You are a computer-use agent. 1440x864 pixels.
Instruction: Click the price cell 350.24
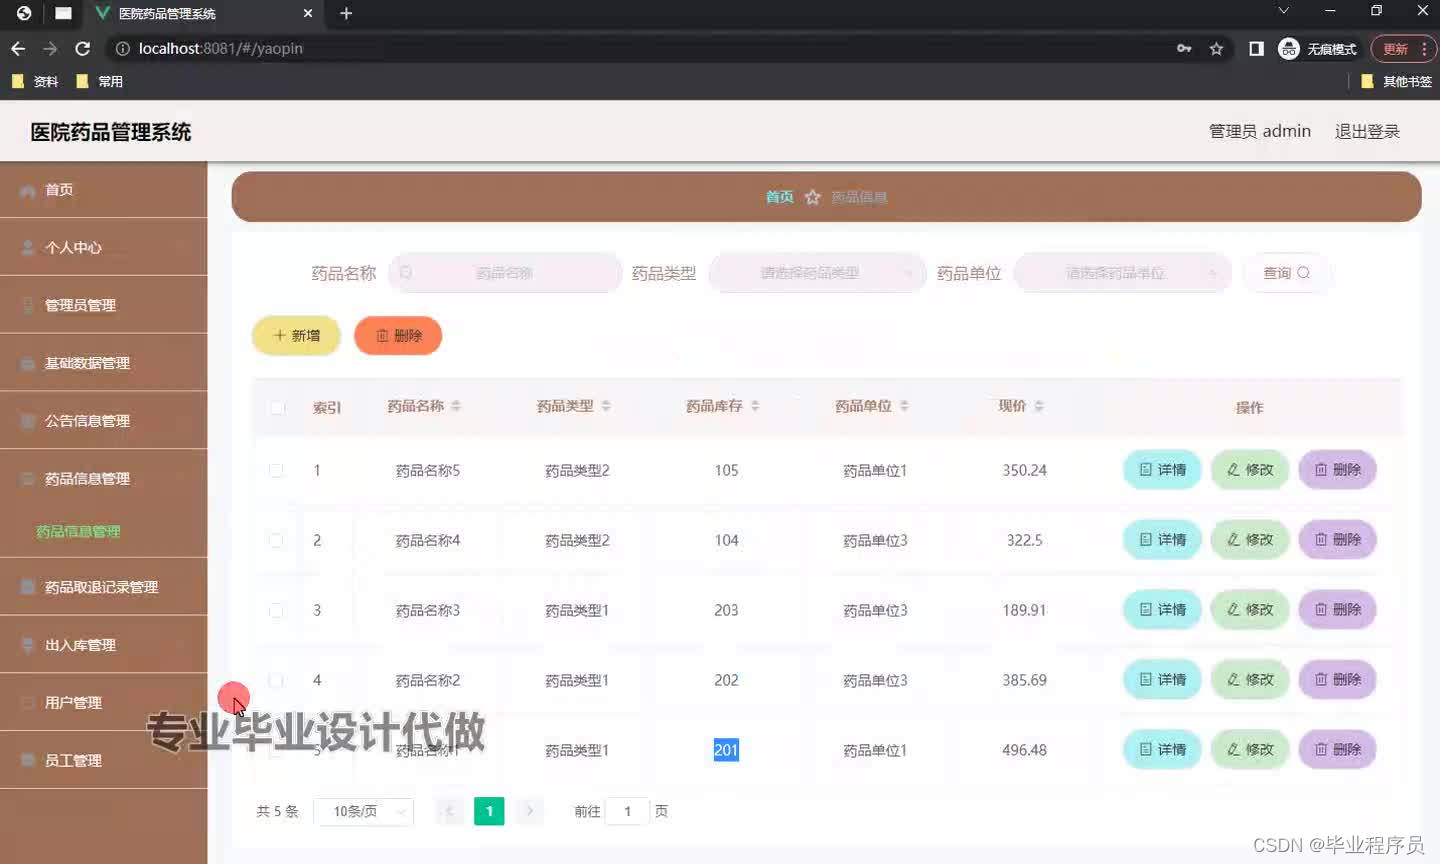1025,470
